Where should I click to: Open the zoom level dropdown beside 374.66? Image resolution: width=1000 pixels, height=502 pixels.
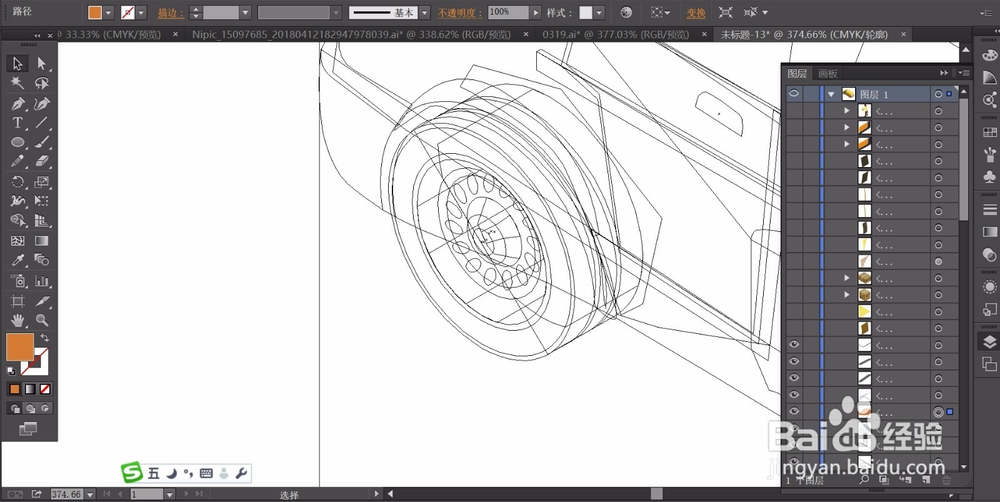click(90, 494)
